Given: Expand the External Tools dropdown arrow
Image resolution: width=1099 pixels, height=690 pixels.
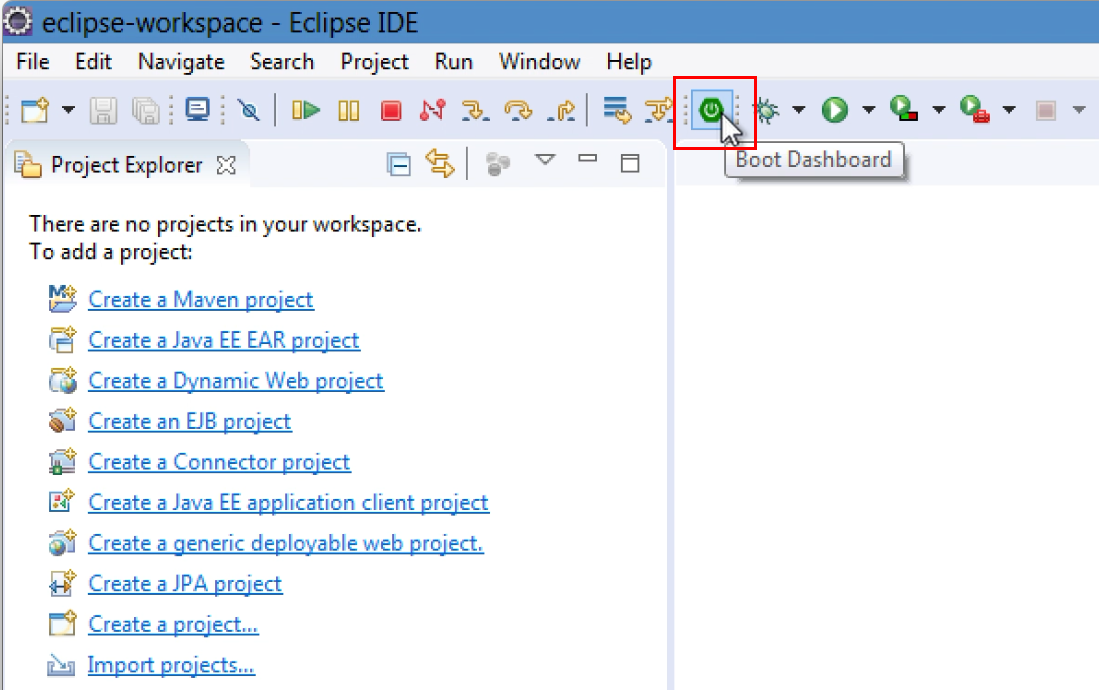Looking at the screenshot, I should pyautogui.click(x=1009, y=110).
